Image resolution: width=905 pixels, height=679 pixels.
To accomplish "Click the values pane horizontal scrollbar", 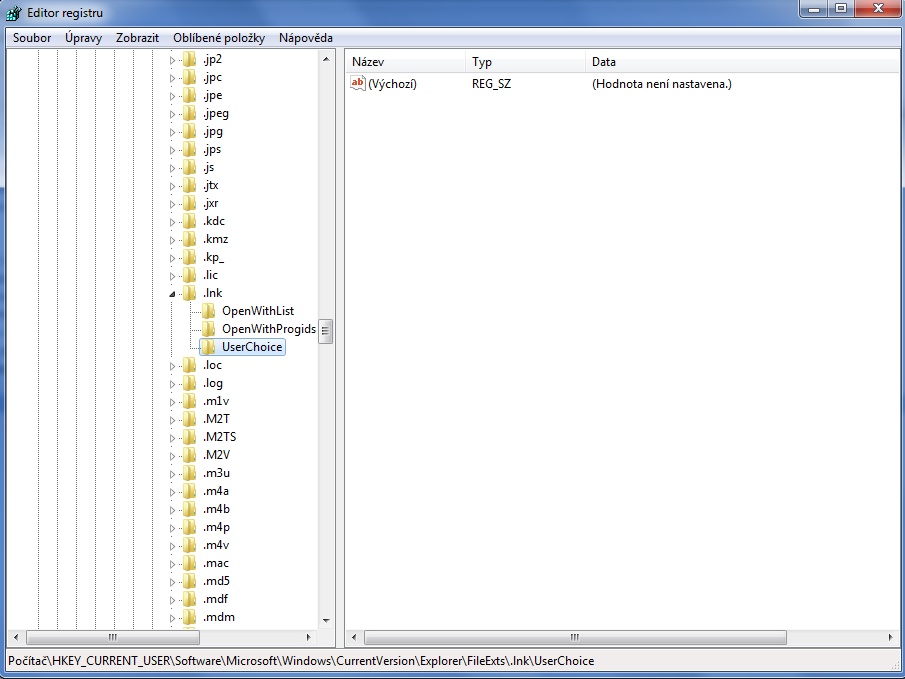I will click(575, 637).
